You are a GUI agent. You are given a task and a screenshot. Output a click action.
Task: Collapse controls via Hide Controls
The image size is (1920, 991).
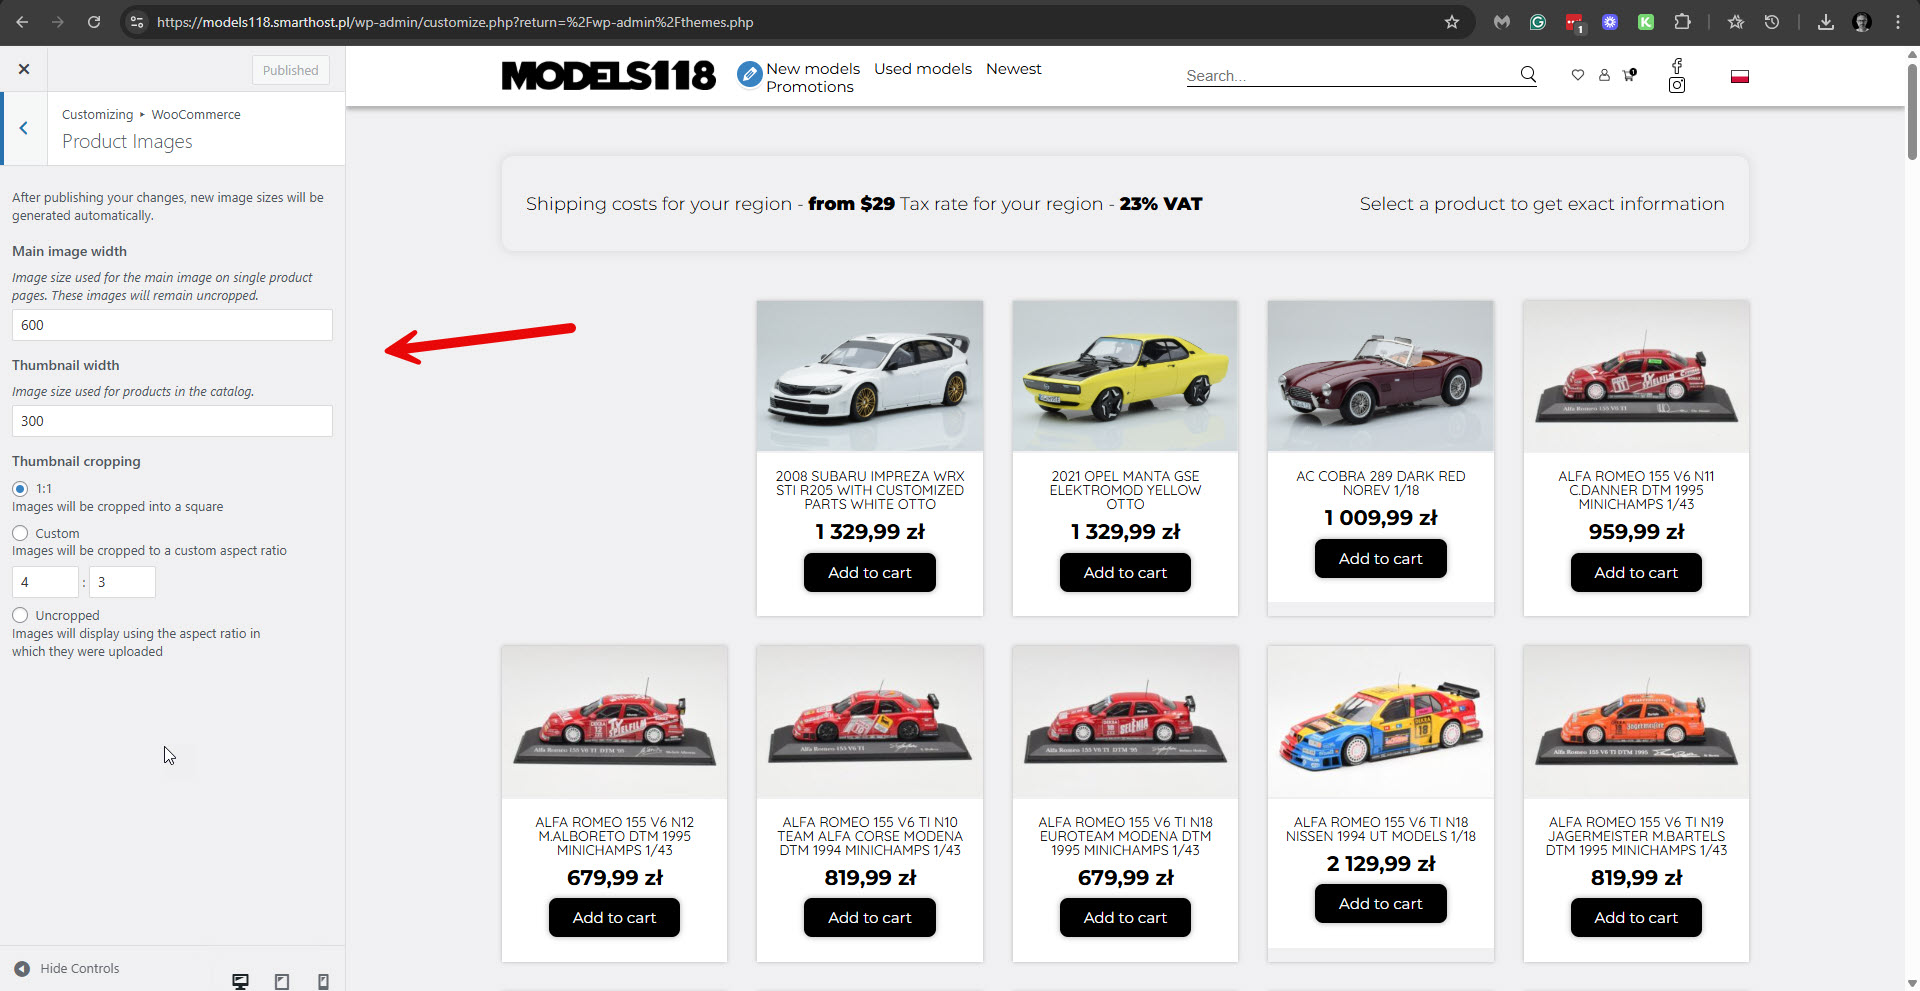[67, 968]
